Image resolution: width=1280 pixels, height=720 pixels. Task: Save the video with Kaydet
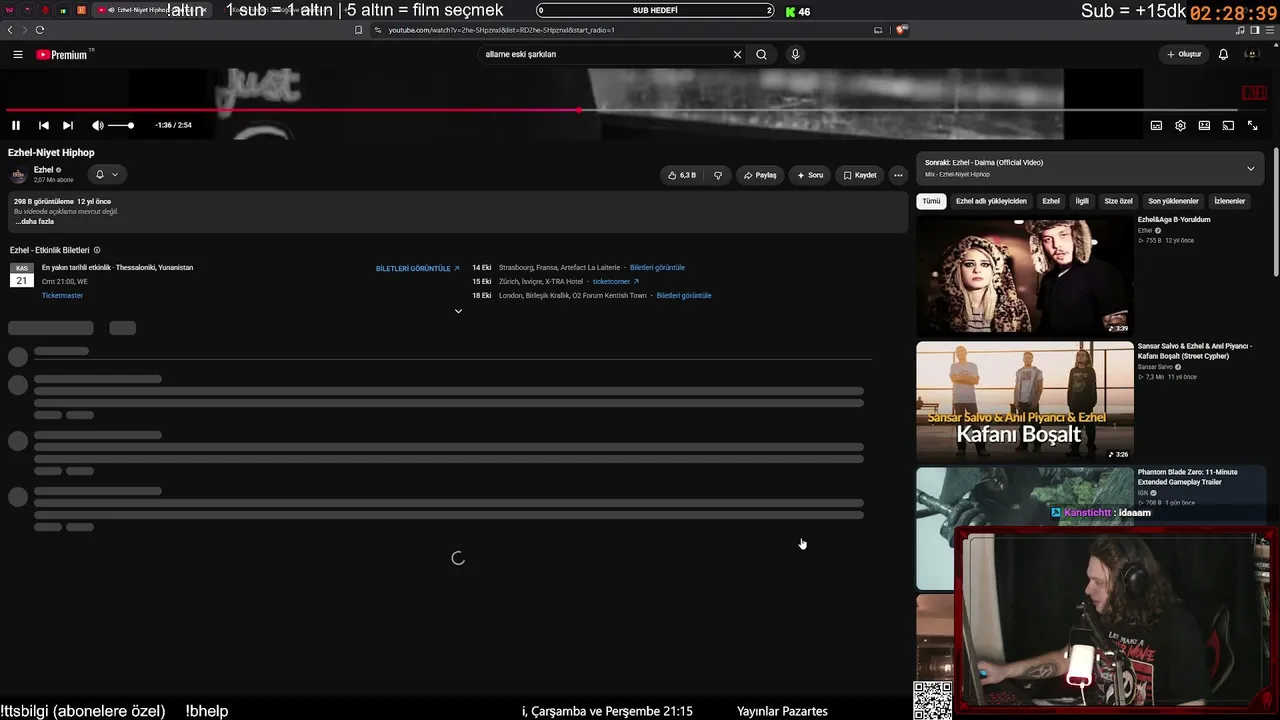click(x=860, y=175)
